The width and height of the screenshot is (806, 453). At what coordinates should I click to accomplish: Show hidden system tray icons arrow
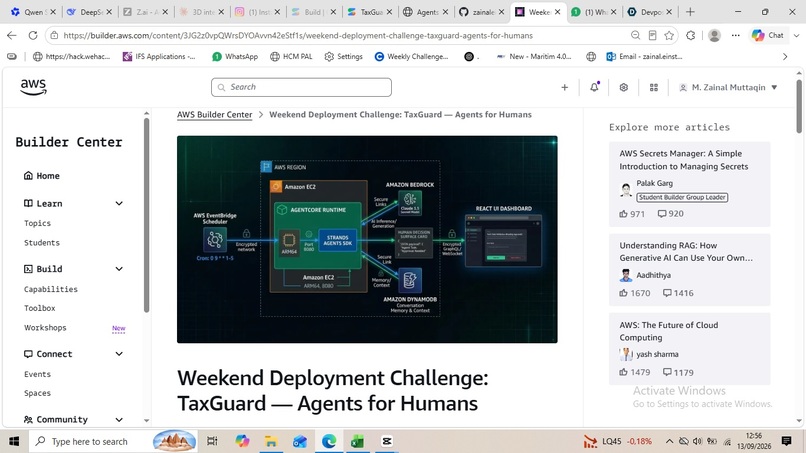pyautogui.click(x=669, y=441)
